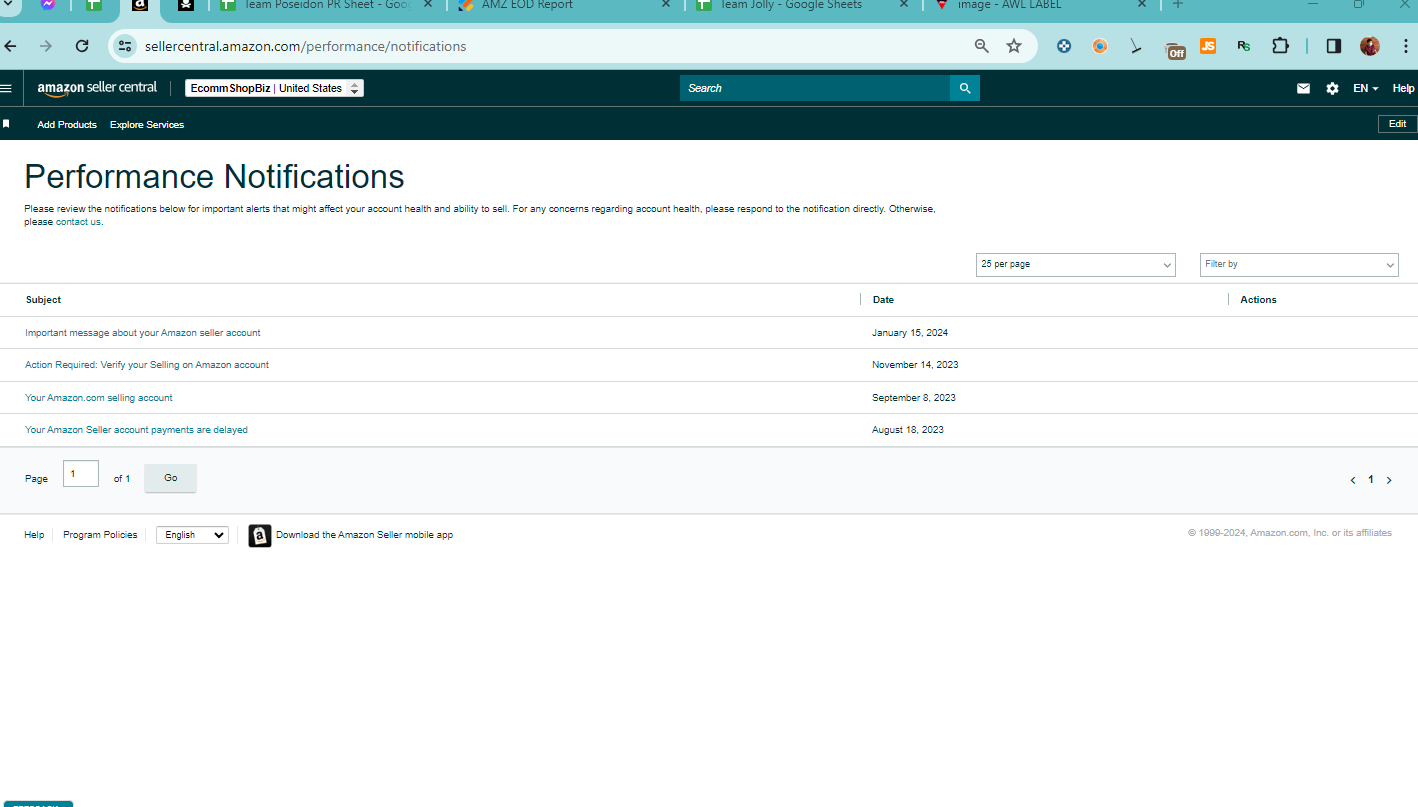Toggle the browser side panel
The width and height of the screenshot is (1418, 807).
(x=1333, y=46)
